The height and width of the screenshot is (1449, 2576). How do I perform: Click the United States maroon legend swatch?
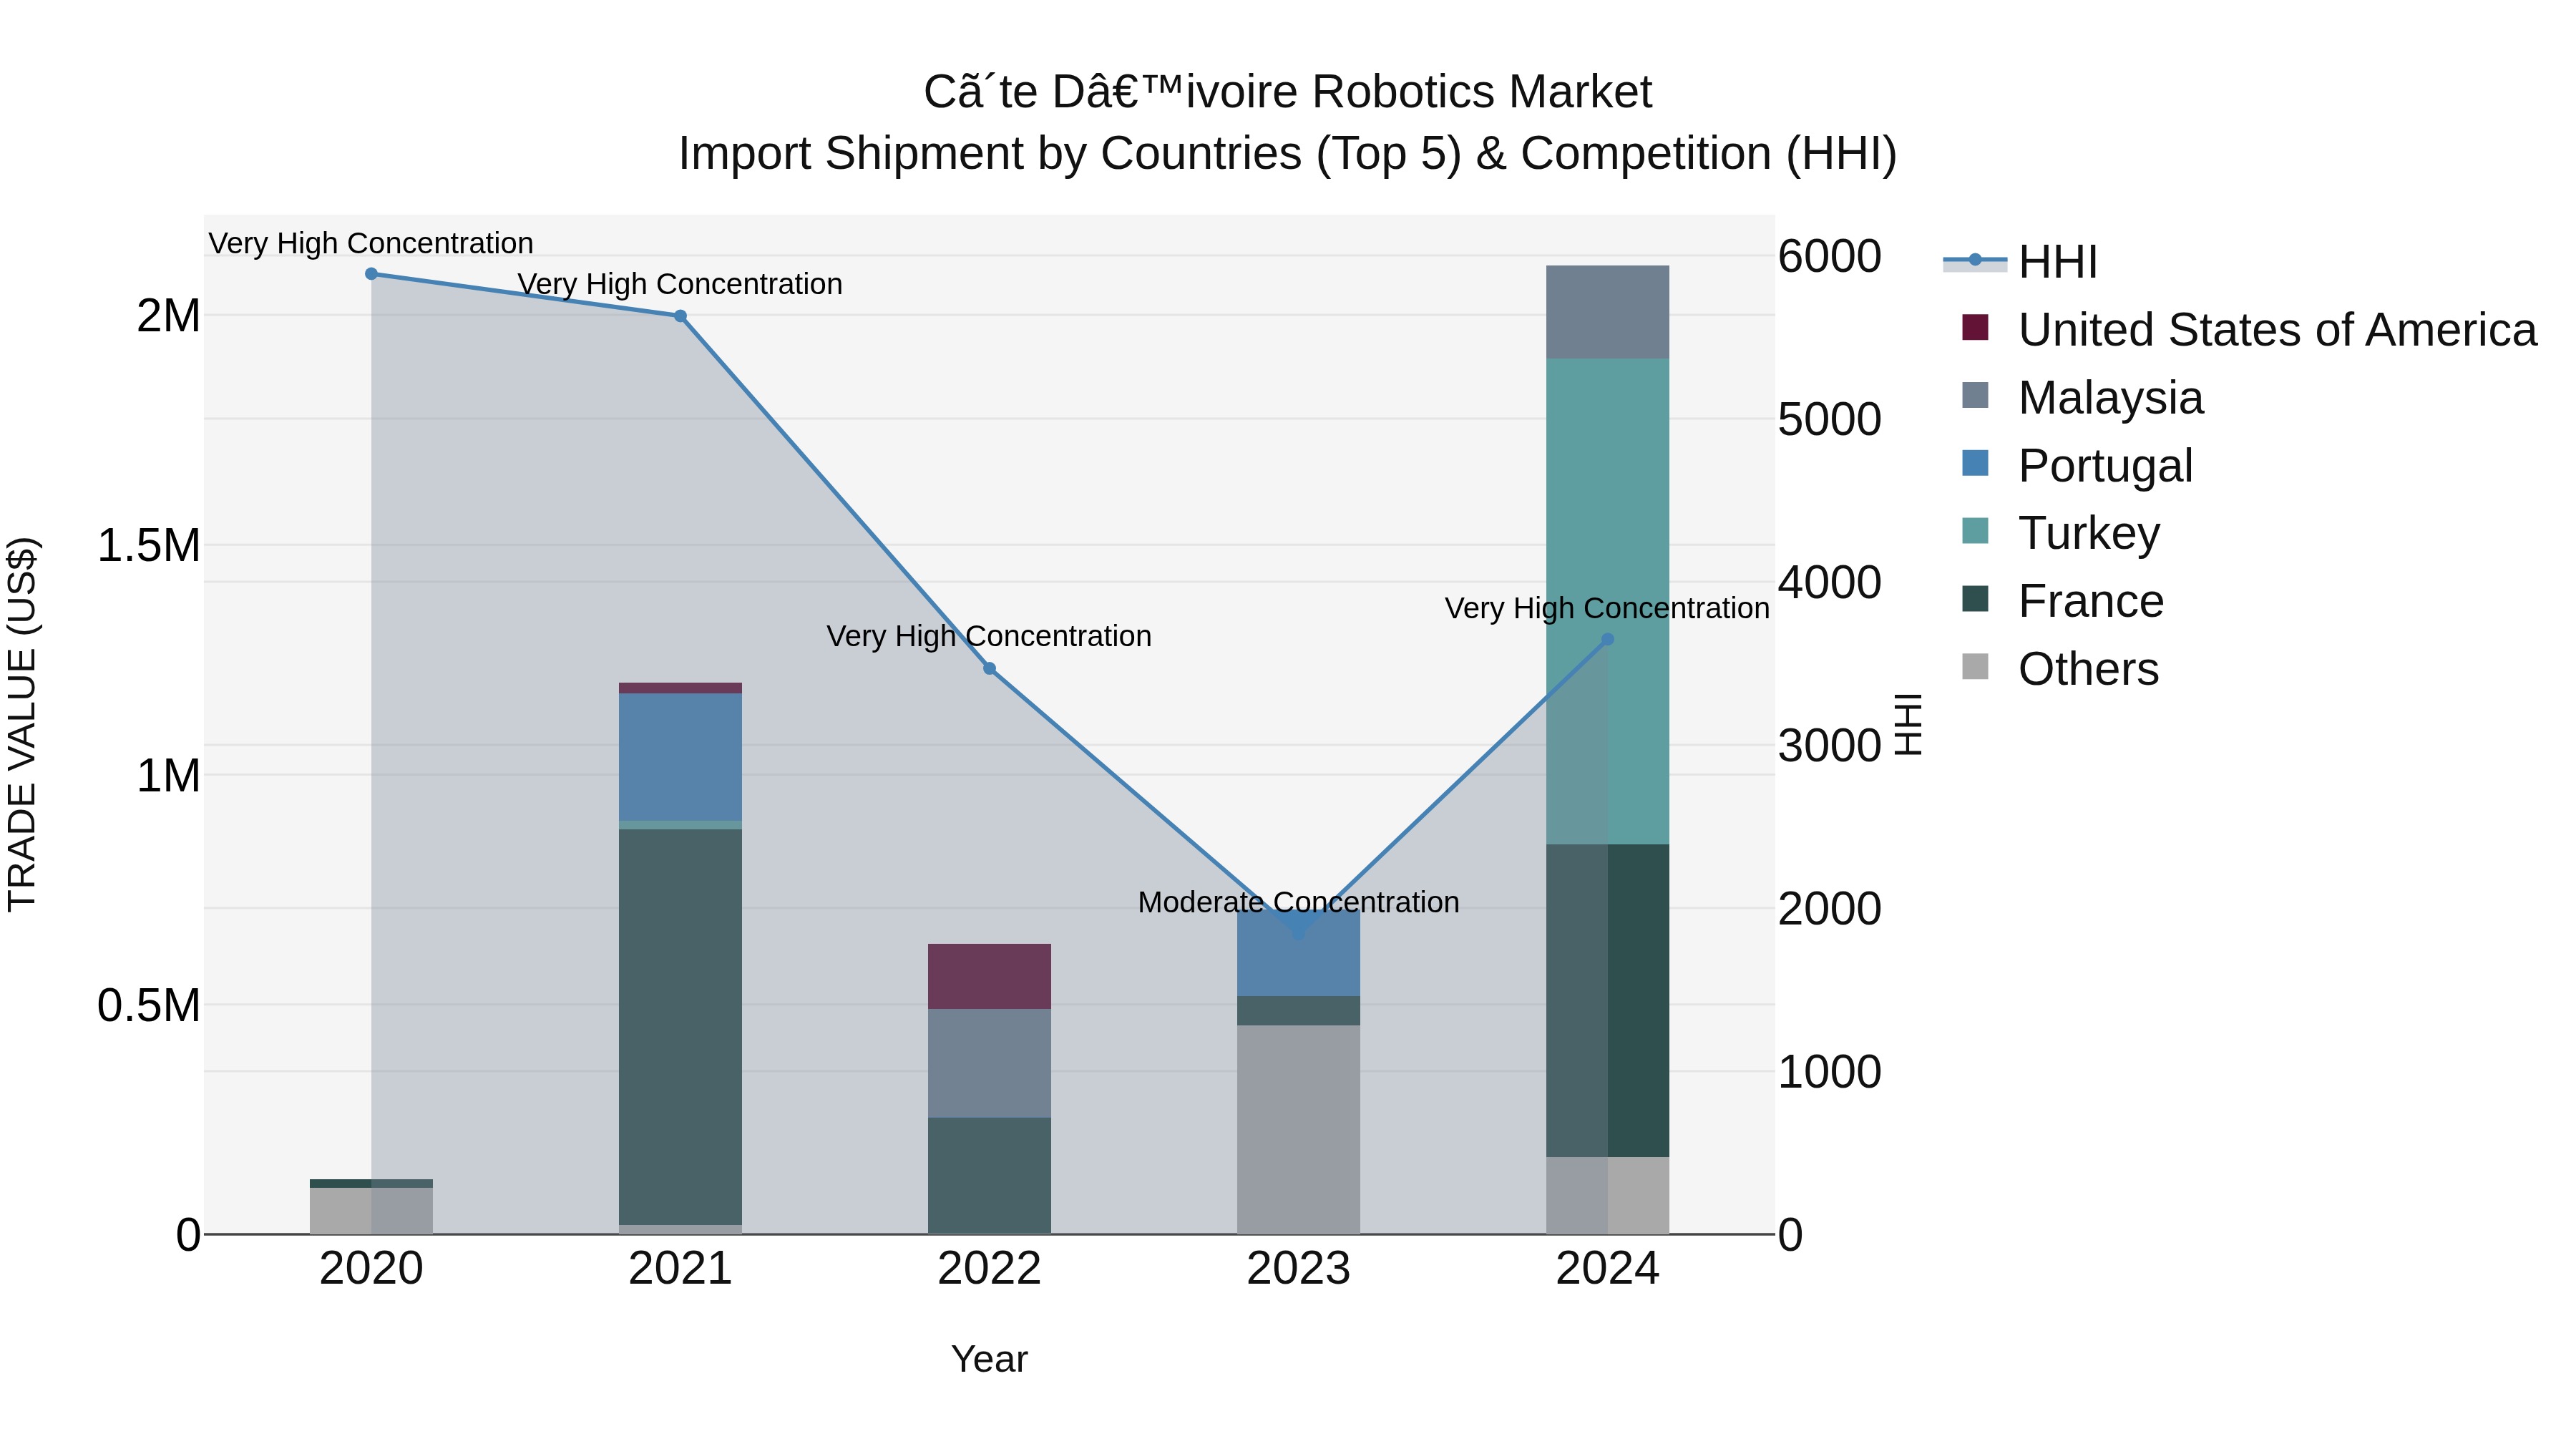[1975, 327]
